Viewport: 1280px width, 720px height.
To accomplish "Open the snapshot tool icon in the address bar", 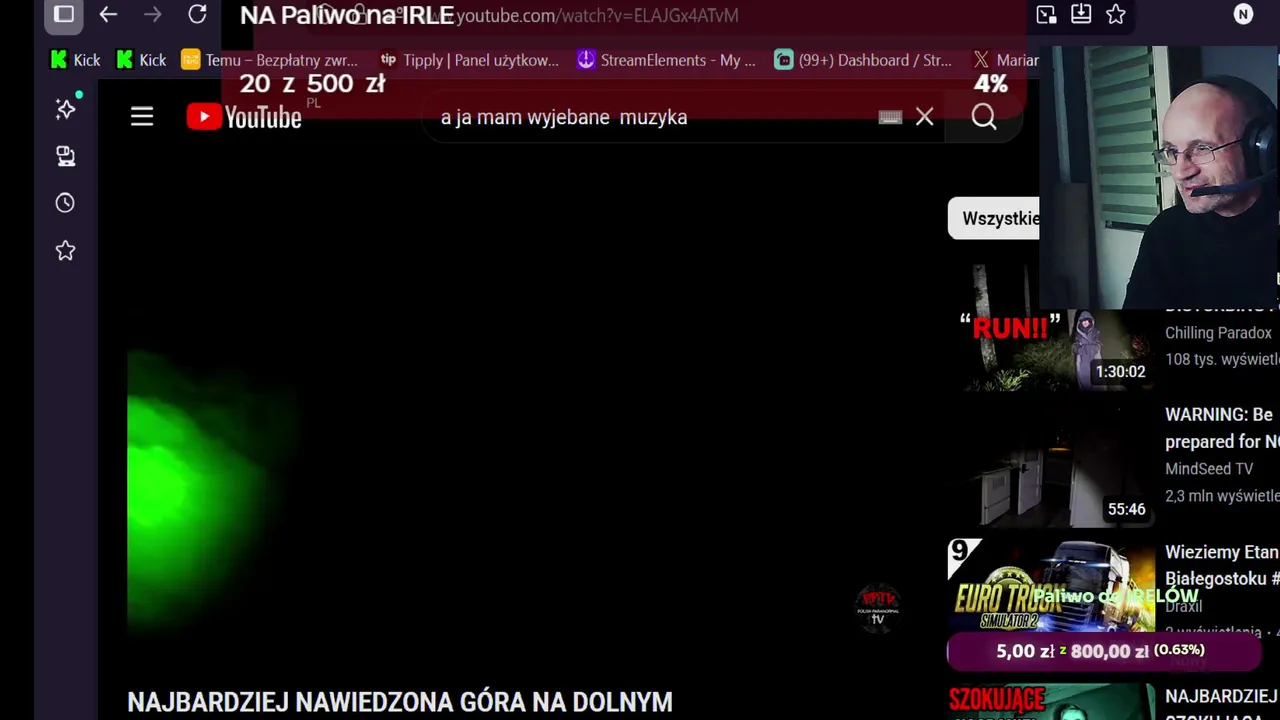I will (1046, 14).
